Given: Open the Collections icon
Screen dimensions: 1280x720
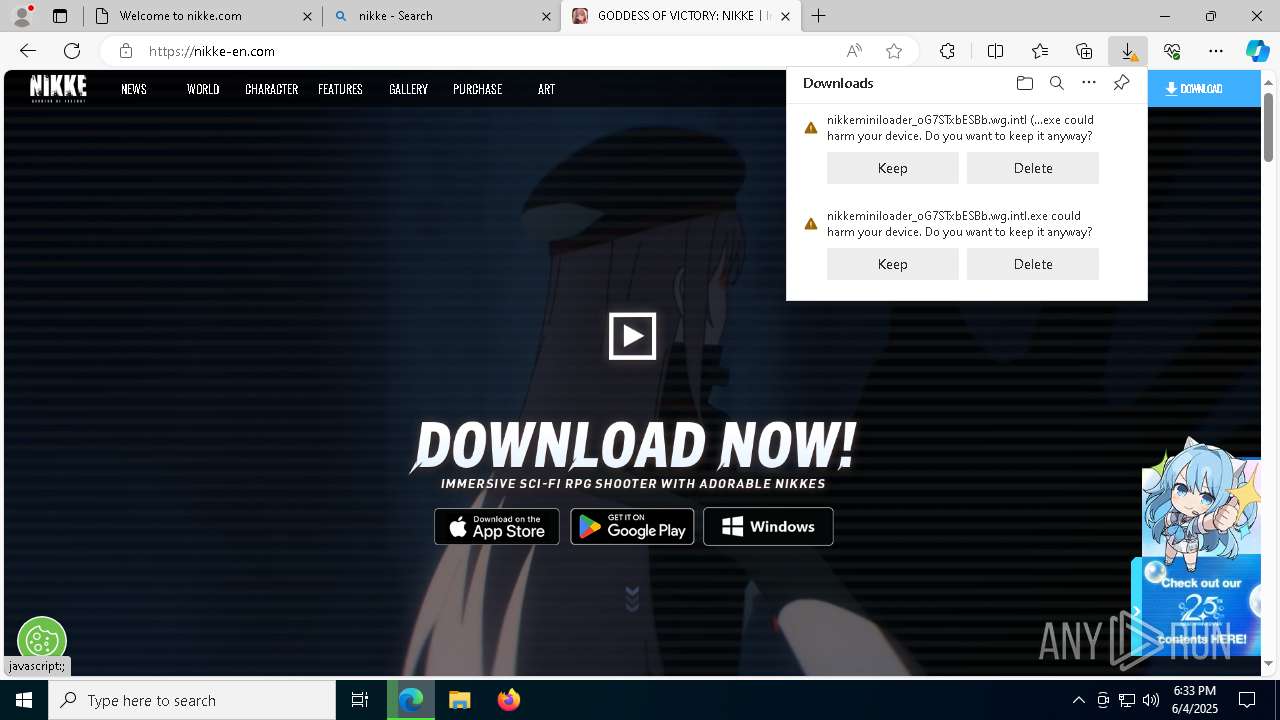Looking at the screenshot, I should pos(1084,51).
